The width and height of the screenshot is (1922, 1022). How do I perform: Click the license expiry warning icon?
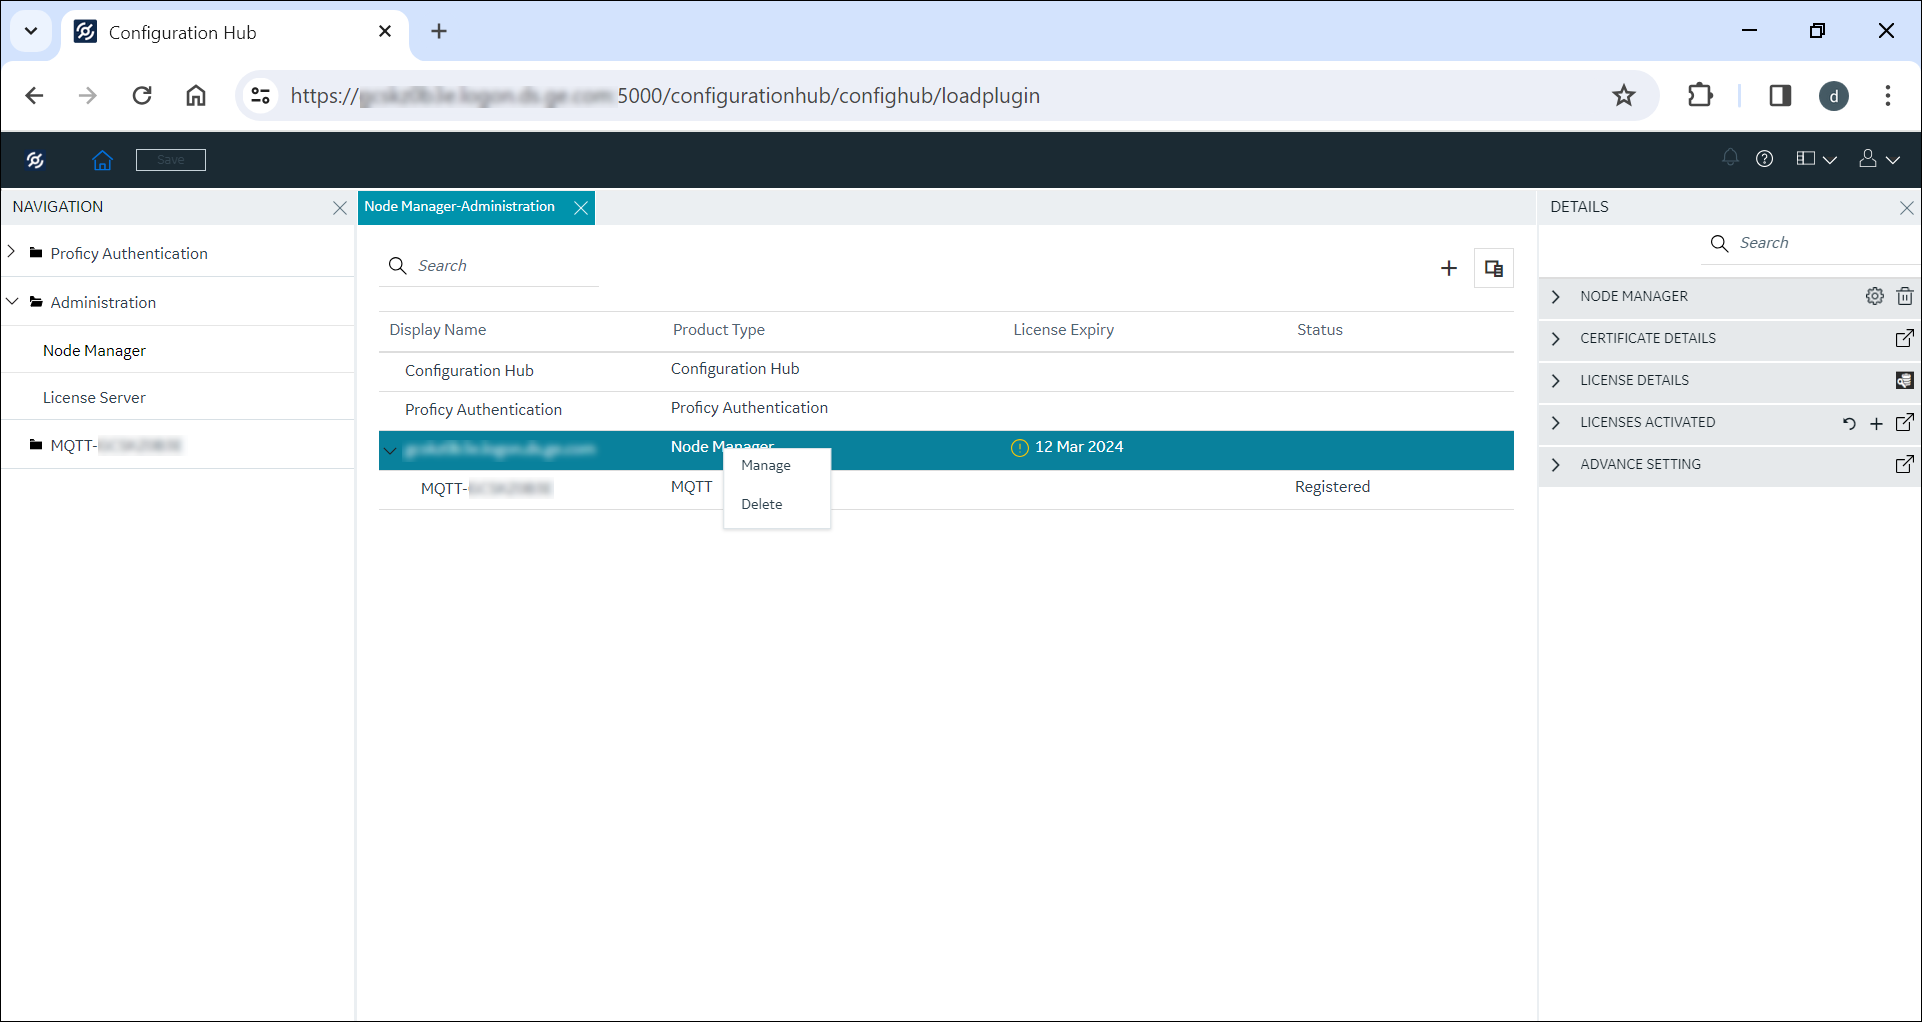[1020, 448]
